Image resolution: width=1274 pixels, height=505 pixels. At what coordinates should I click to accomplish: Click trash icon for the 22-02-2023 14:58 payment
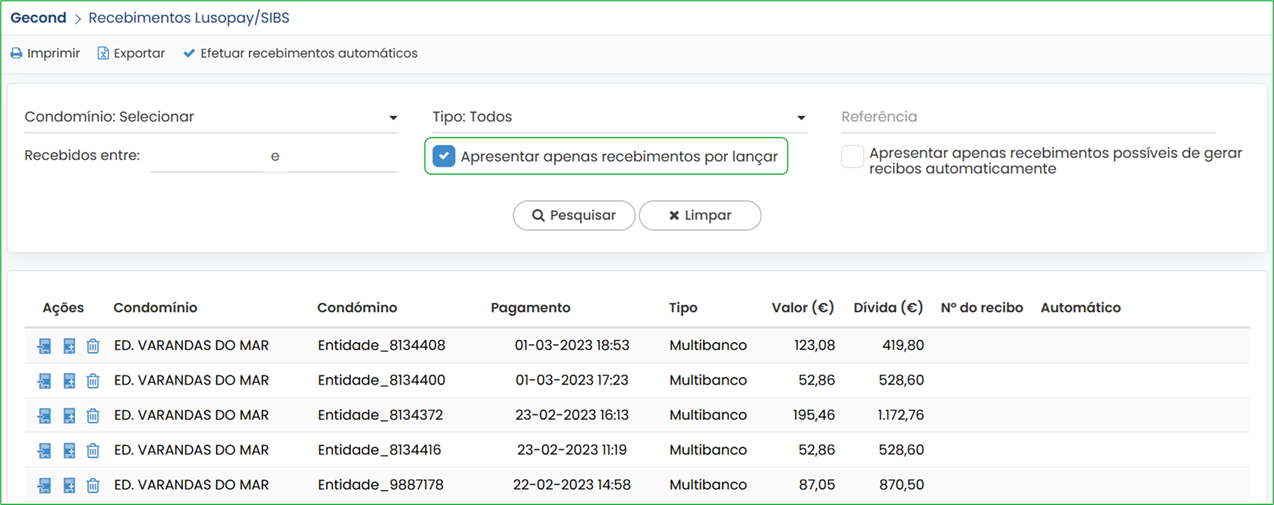pyautogui.click(x=93, y=486)
